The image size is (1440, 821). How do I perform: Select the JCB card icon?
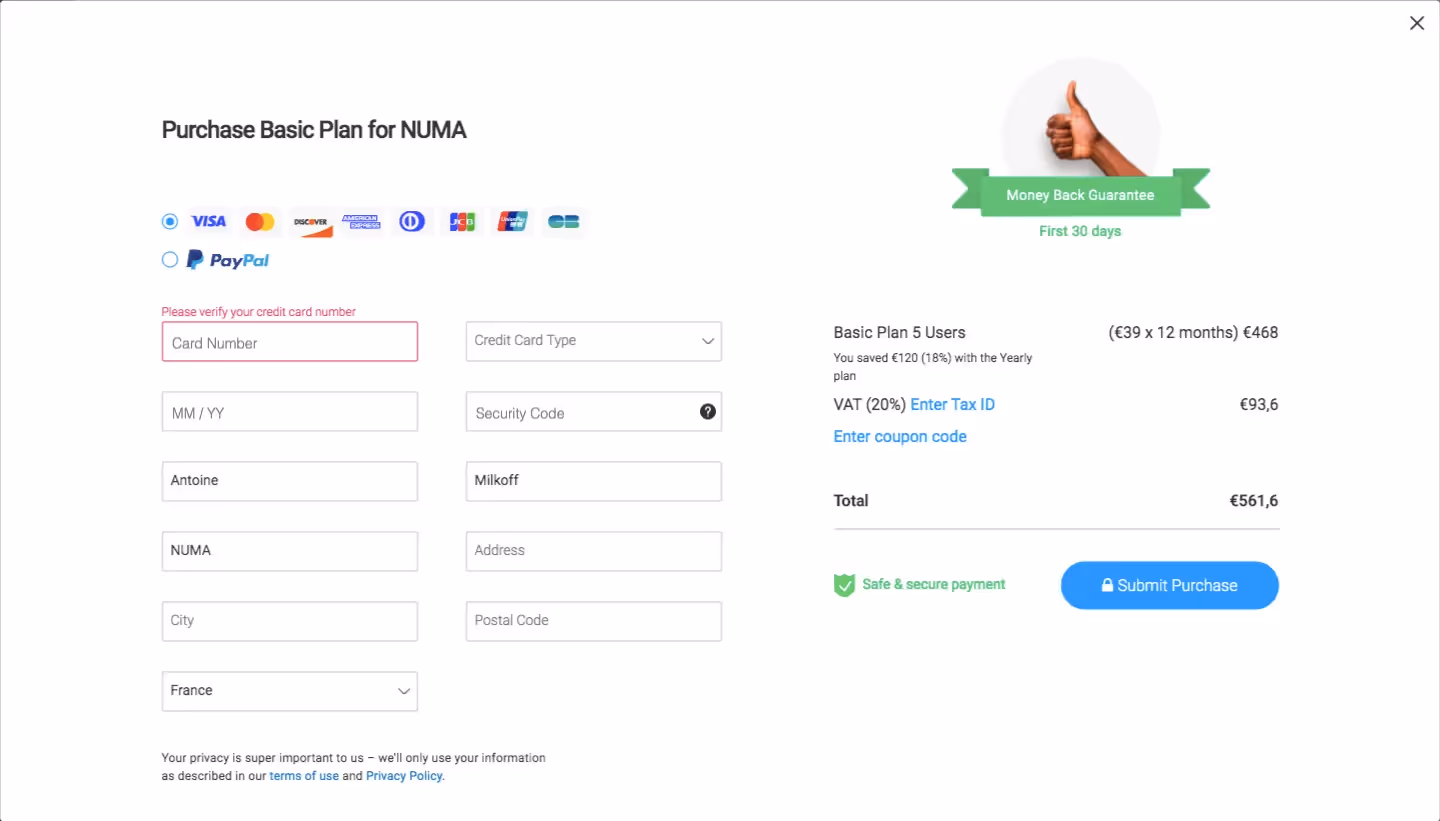point(462,221)
